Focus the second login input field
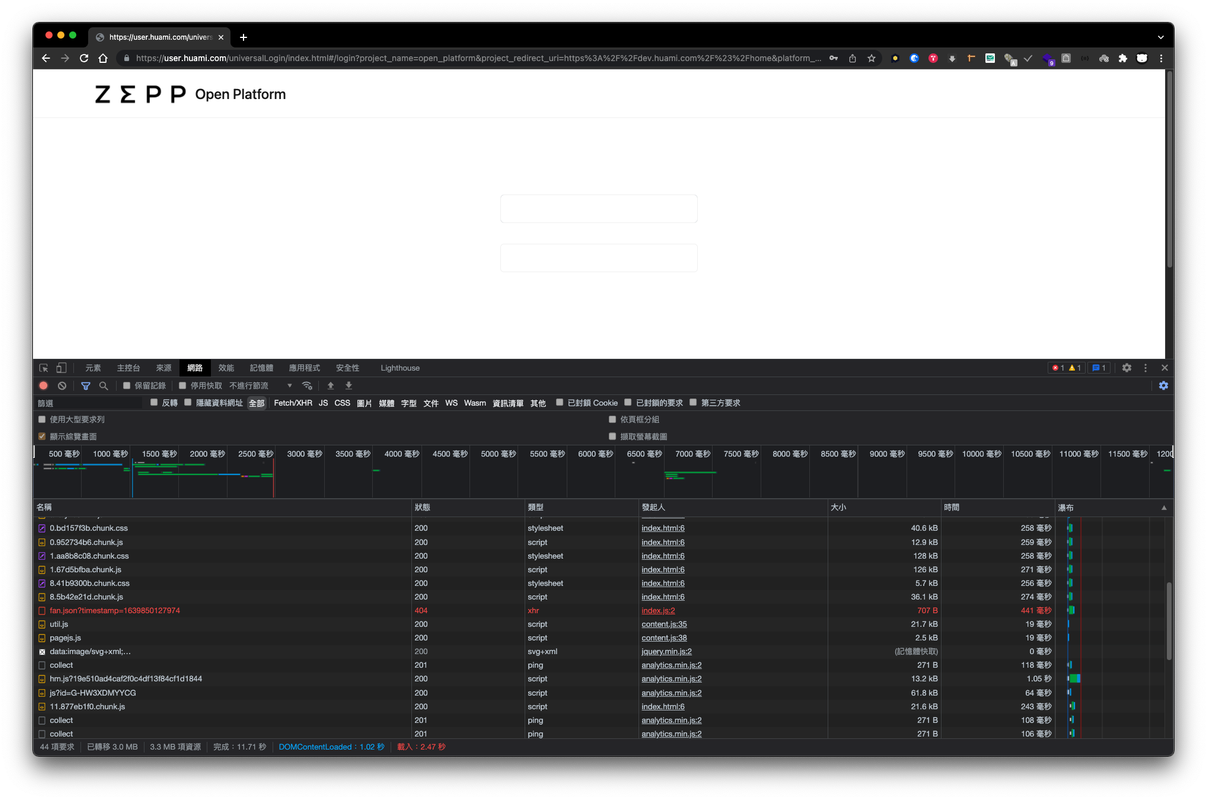Screen dimensions: 1207x800 [599, 257]
